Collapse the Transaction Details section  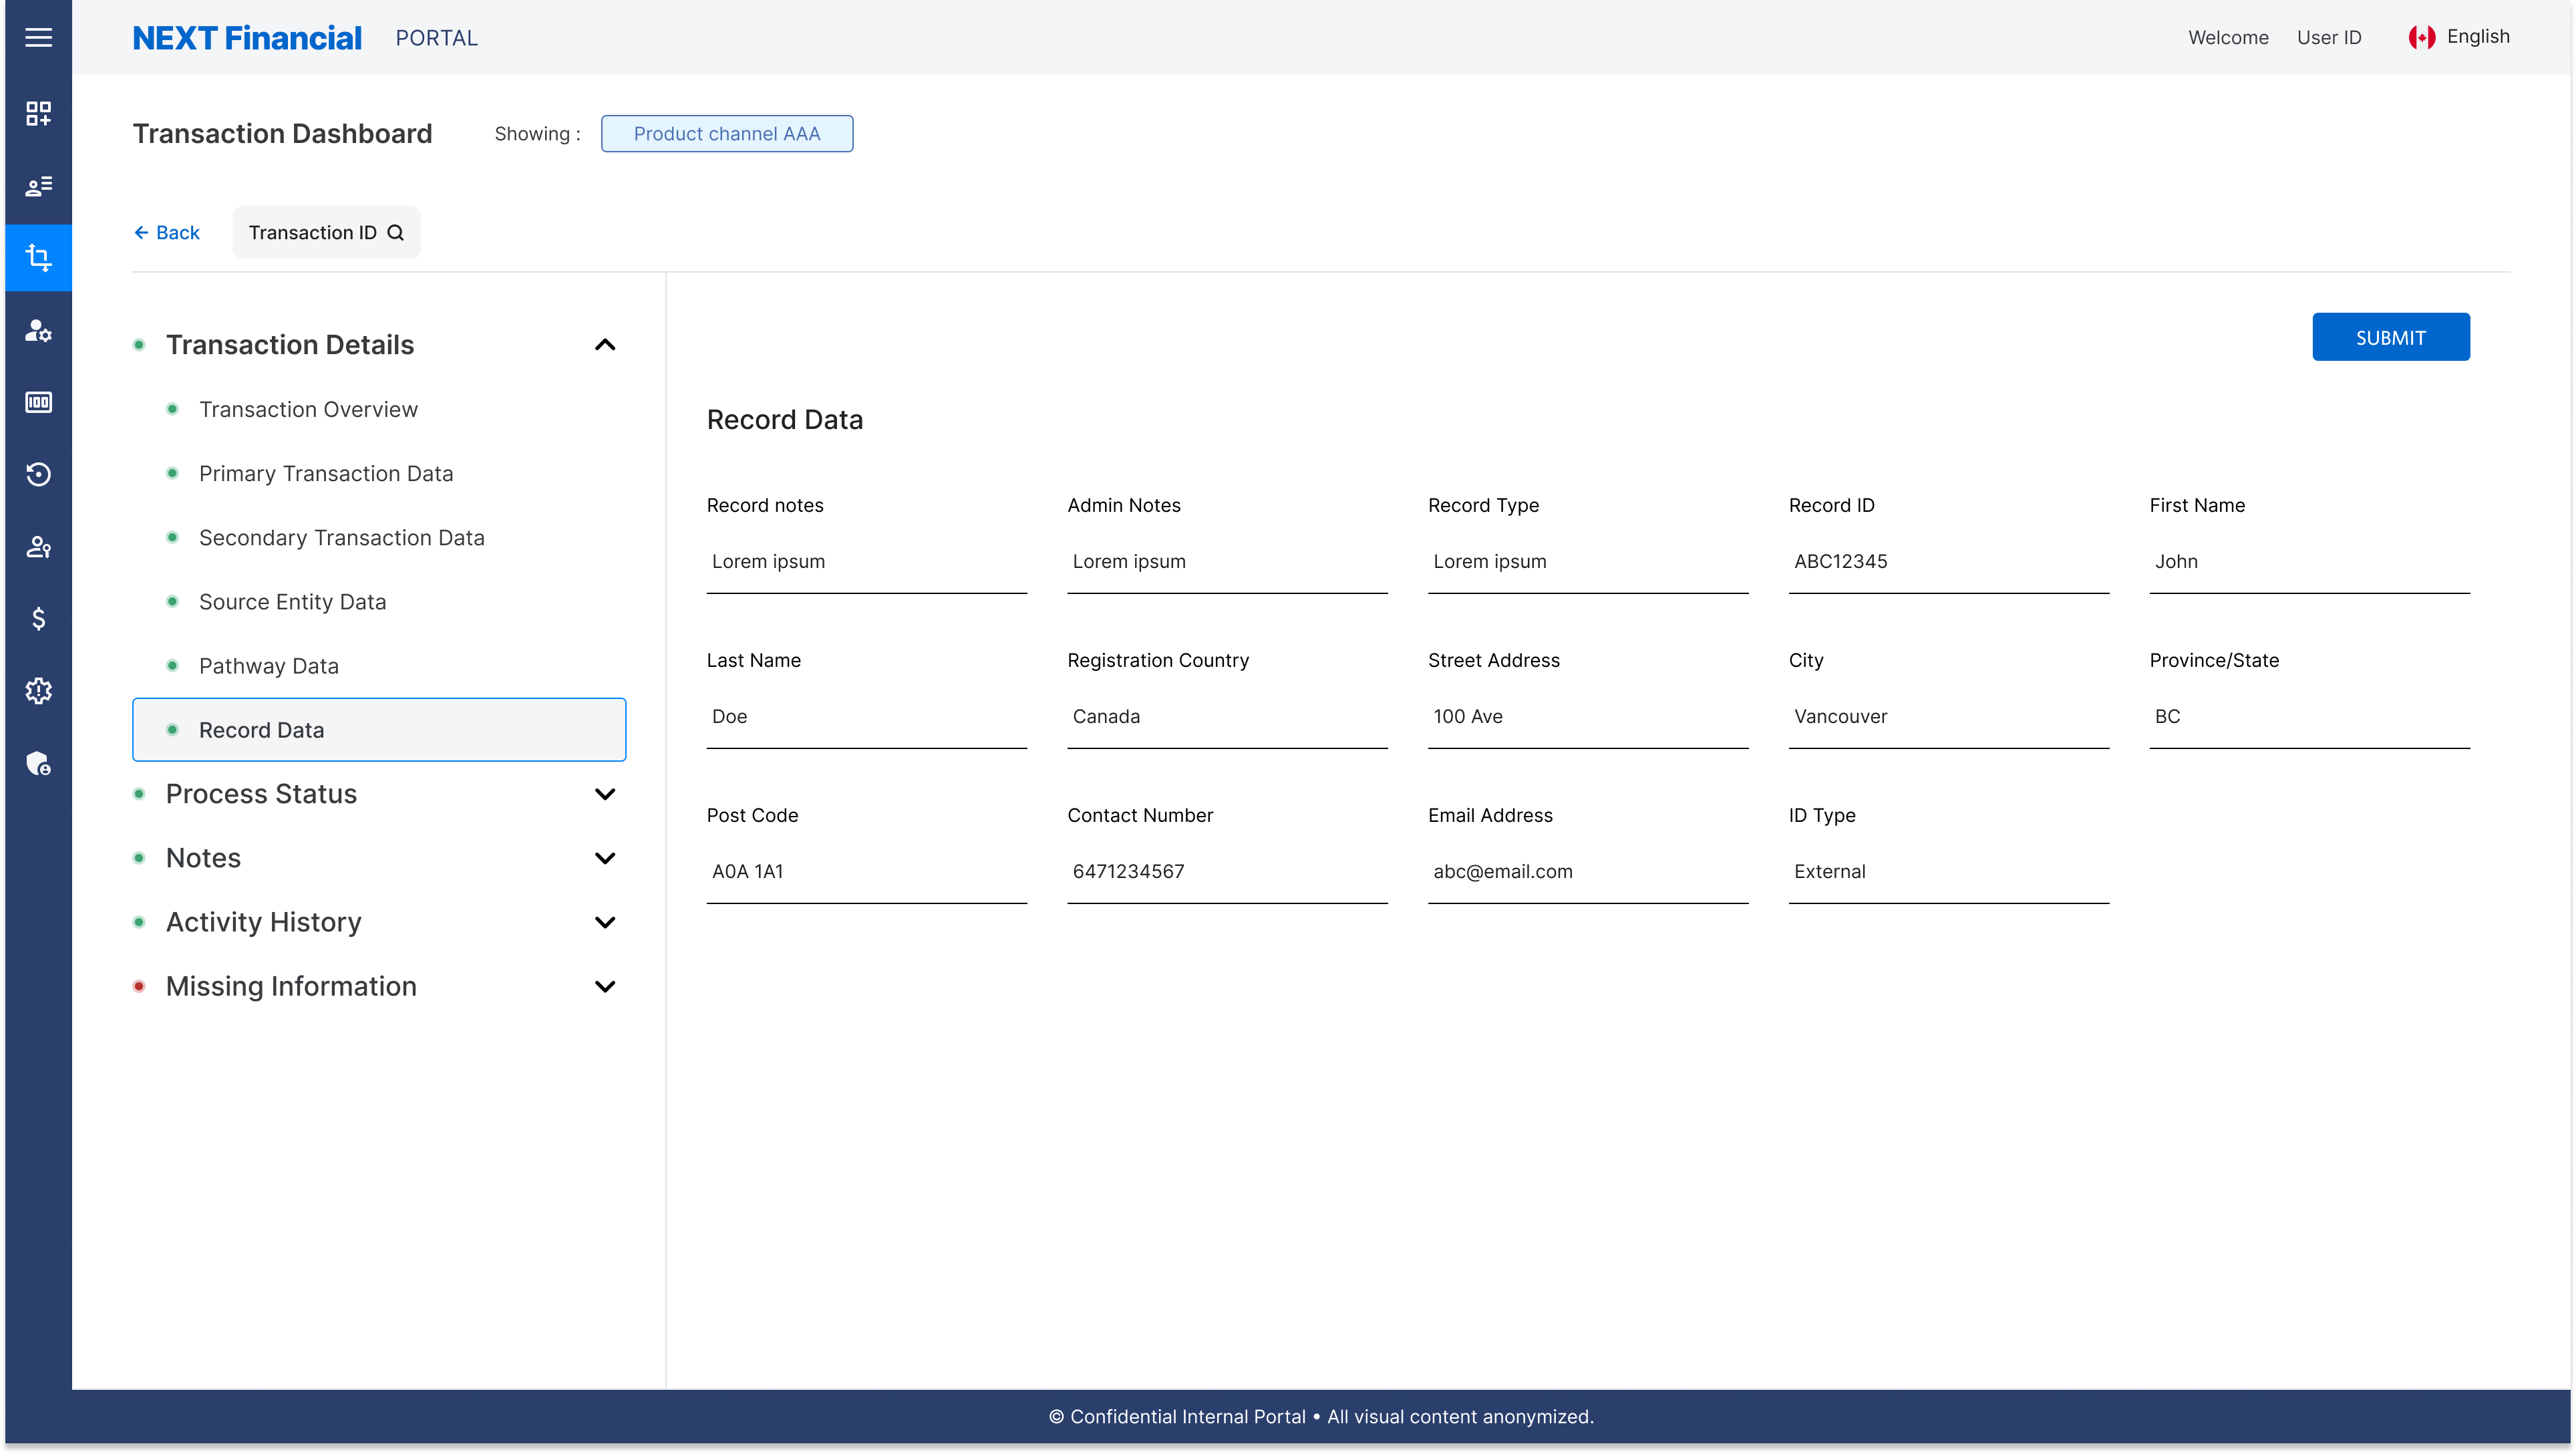(x=605, y=344)
